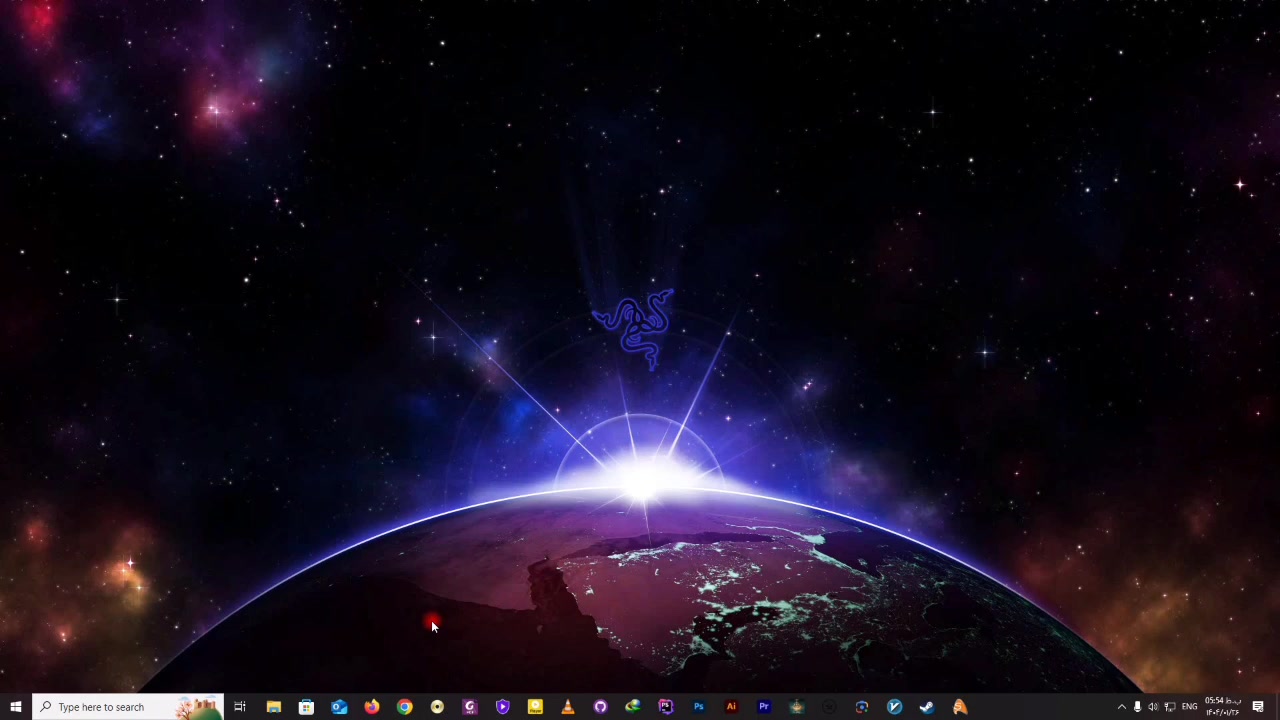Launch Firefox from the taskbar
The width and height of the screenshot is (1280, 720).
(x=372, y=707)
